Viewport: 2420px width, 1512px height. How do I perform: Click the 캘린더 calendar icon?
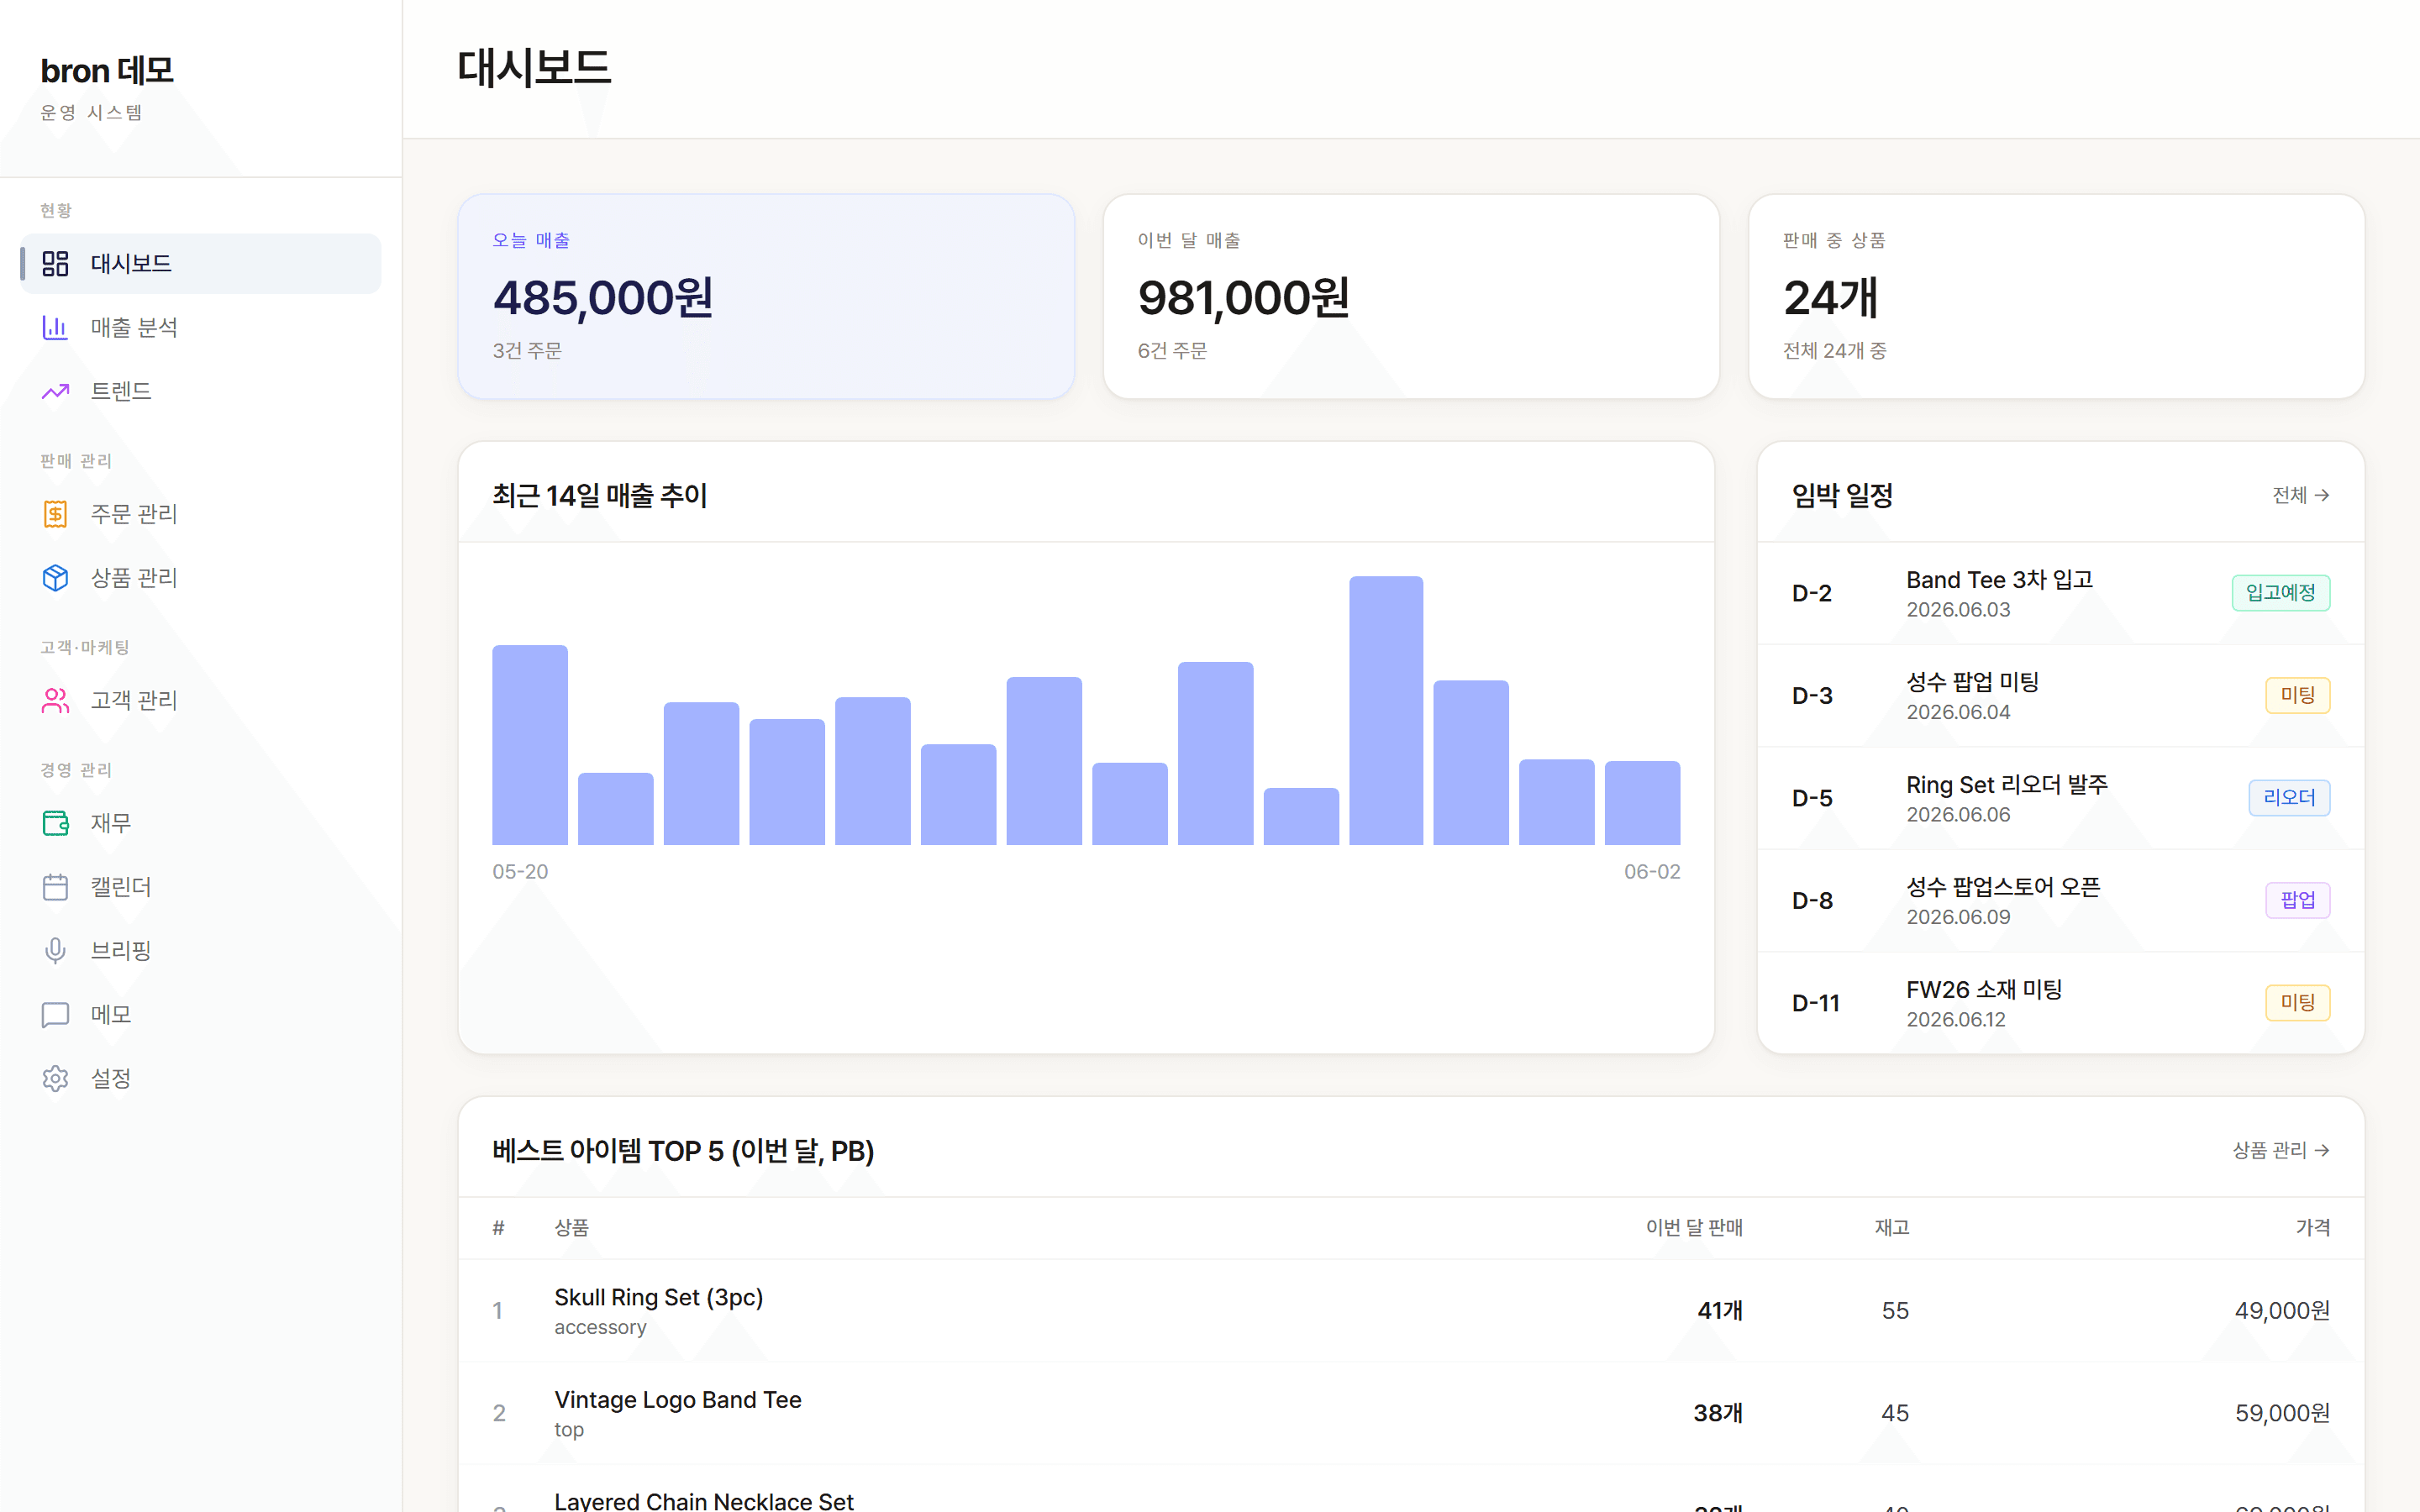55,887
